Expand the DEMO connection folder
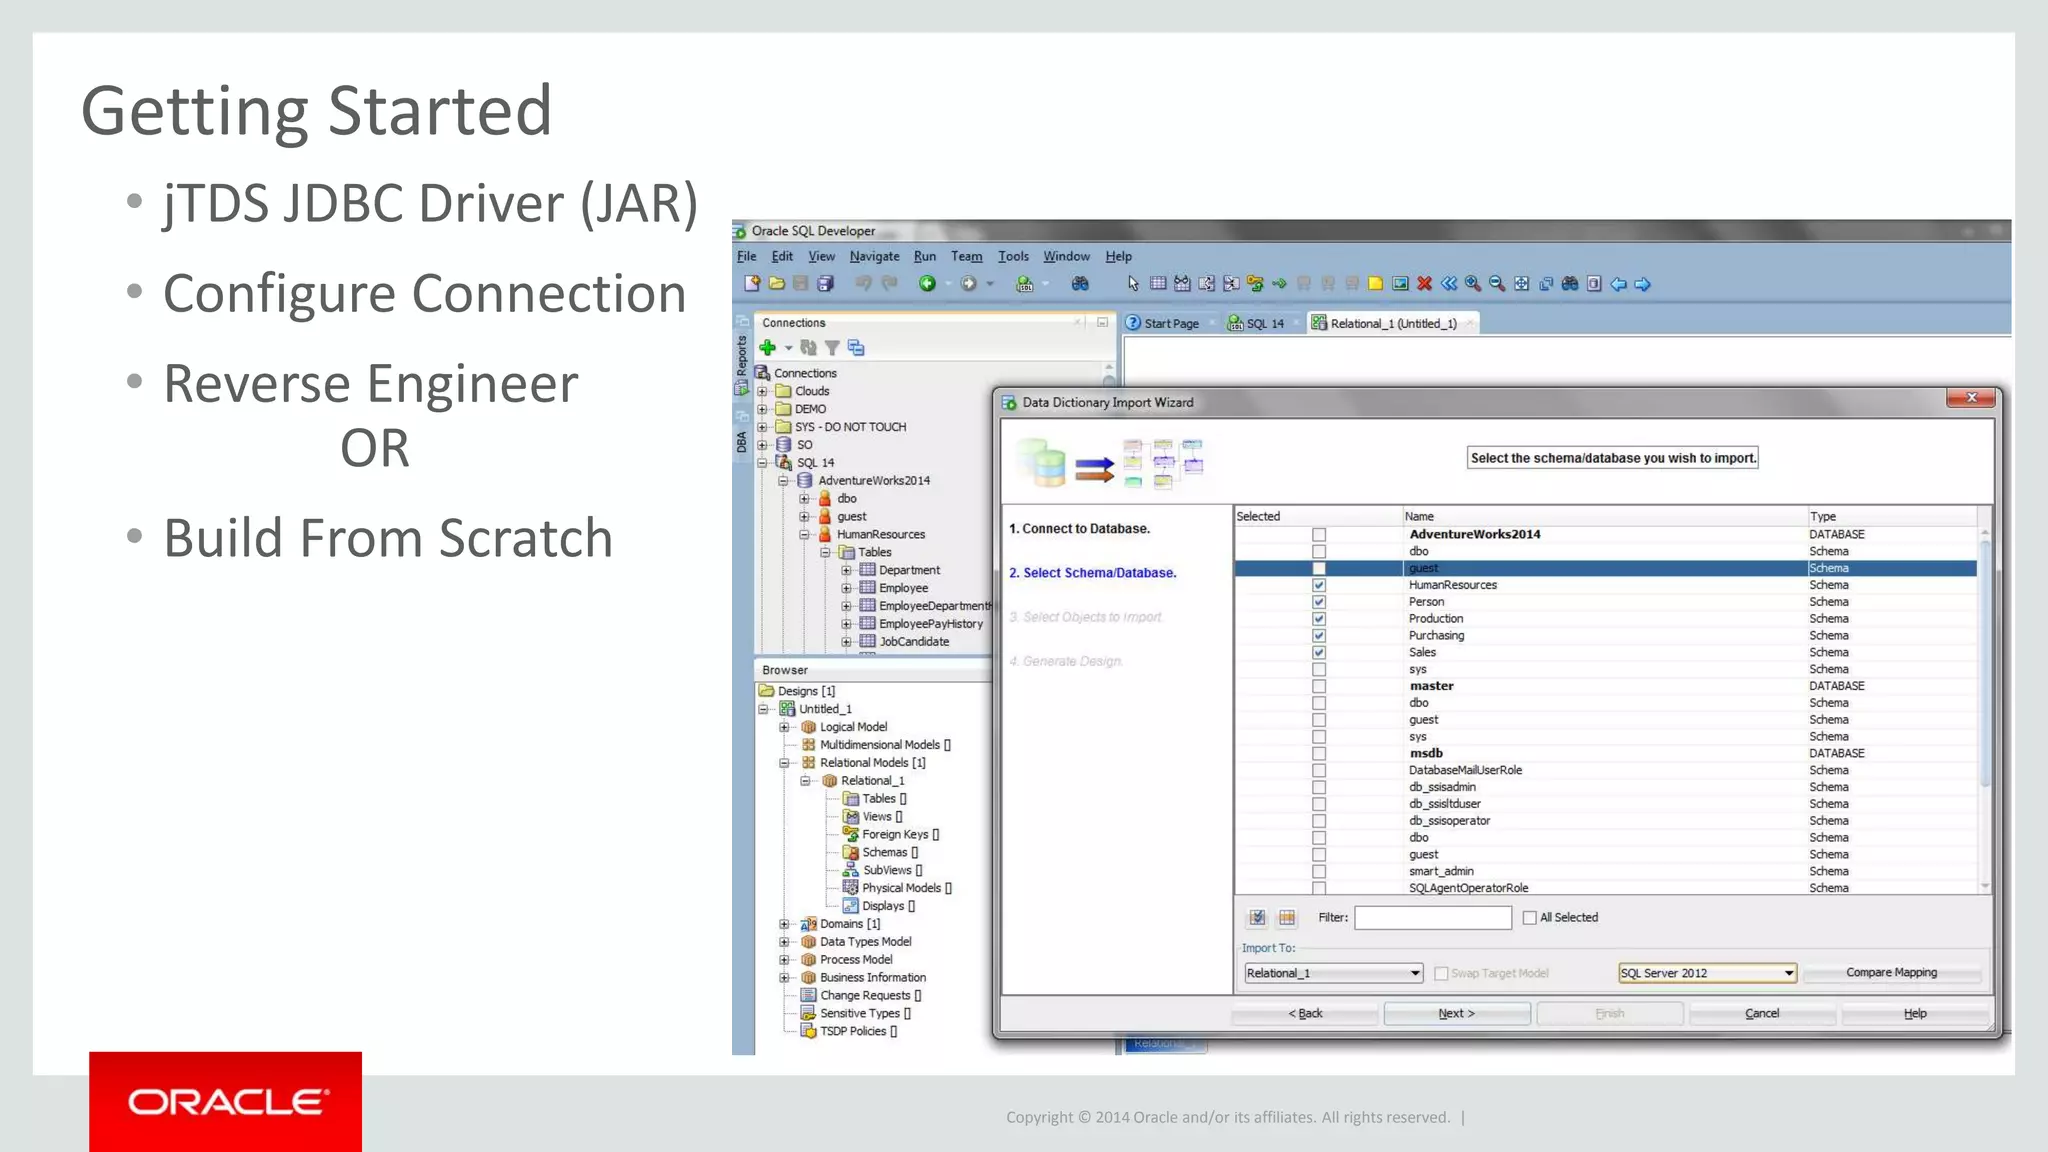 point(762,409)
